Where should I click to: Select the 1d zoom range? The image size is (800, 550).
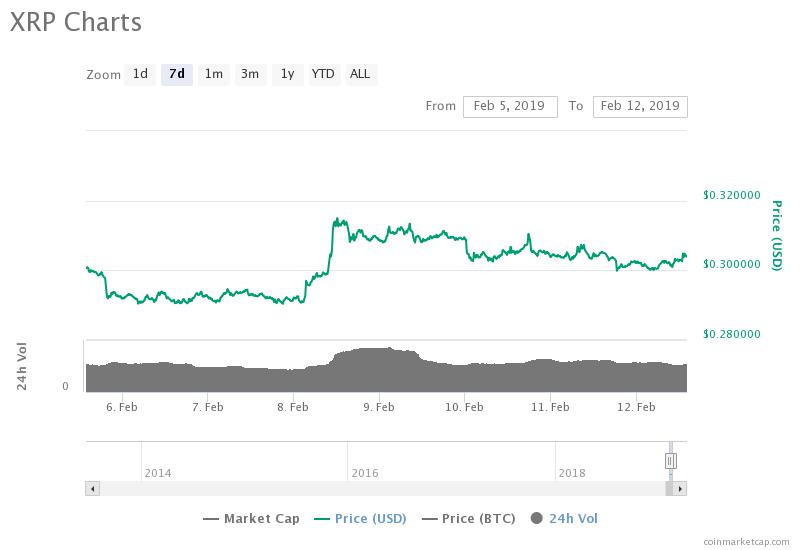point(140,74)
